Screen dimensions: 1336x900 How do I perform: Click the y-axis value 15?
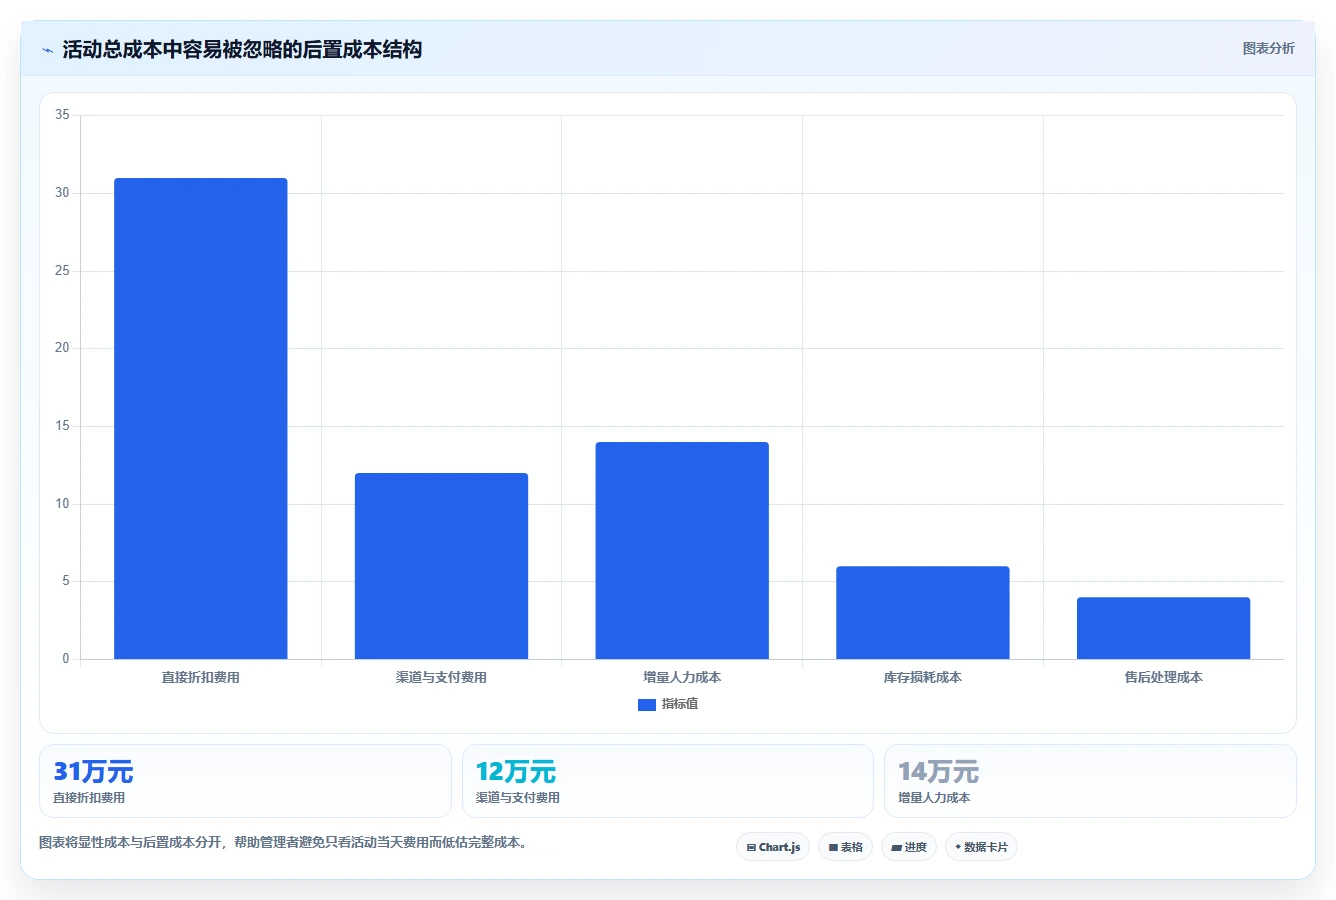pos(63,426)
